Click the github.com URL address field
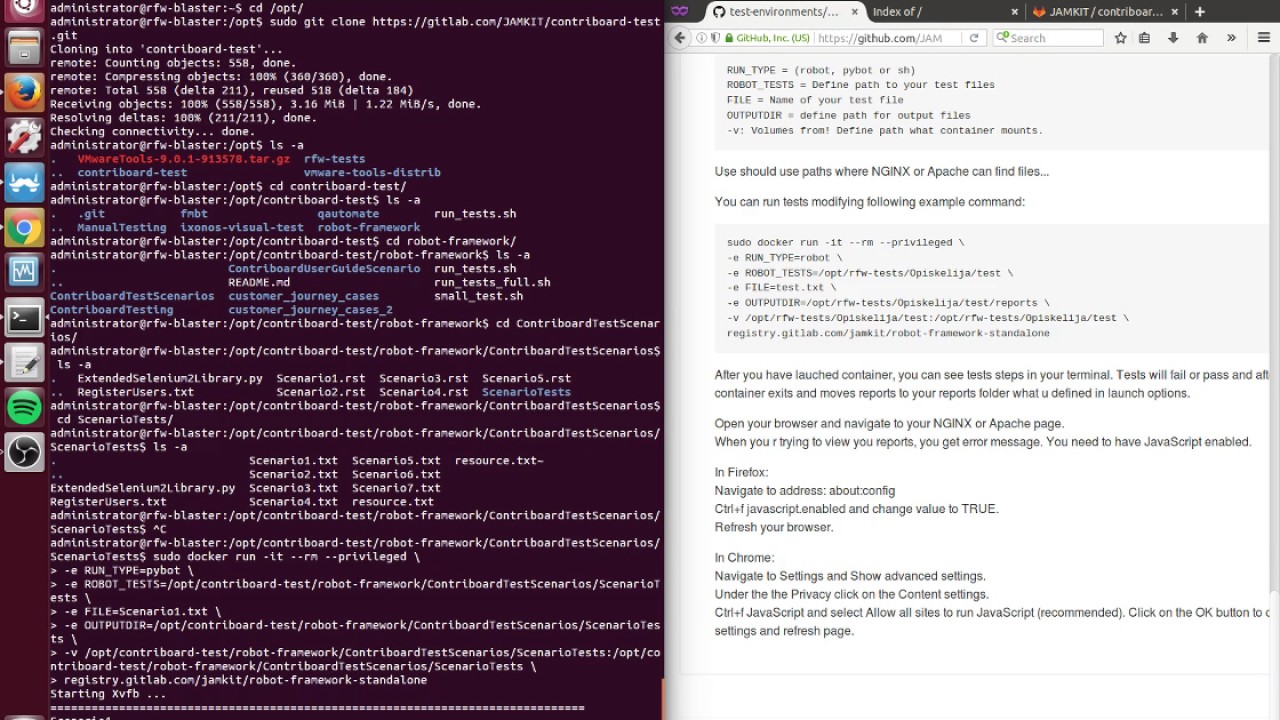Image resolution: width=1280 pixels, height=720 pixels. tap(890, 38)
